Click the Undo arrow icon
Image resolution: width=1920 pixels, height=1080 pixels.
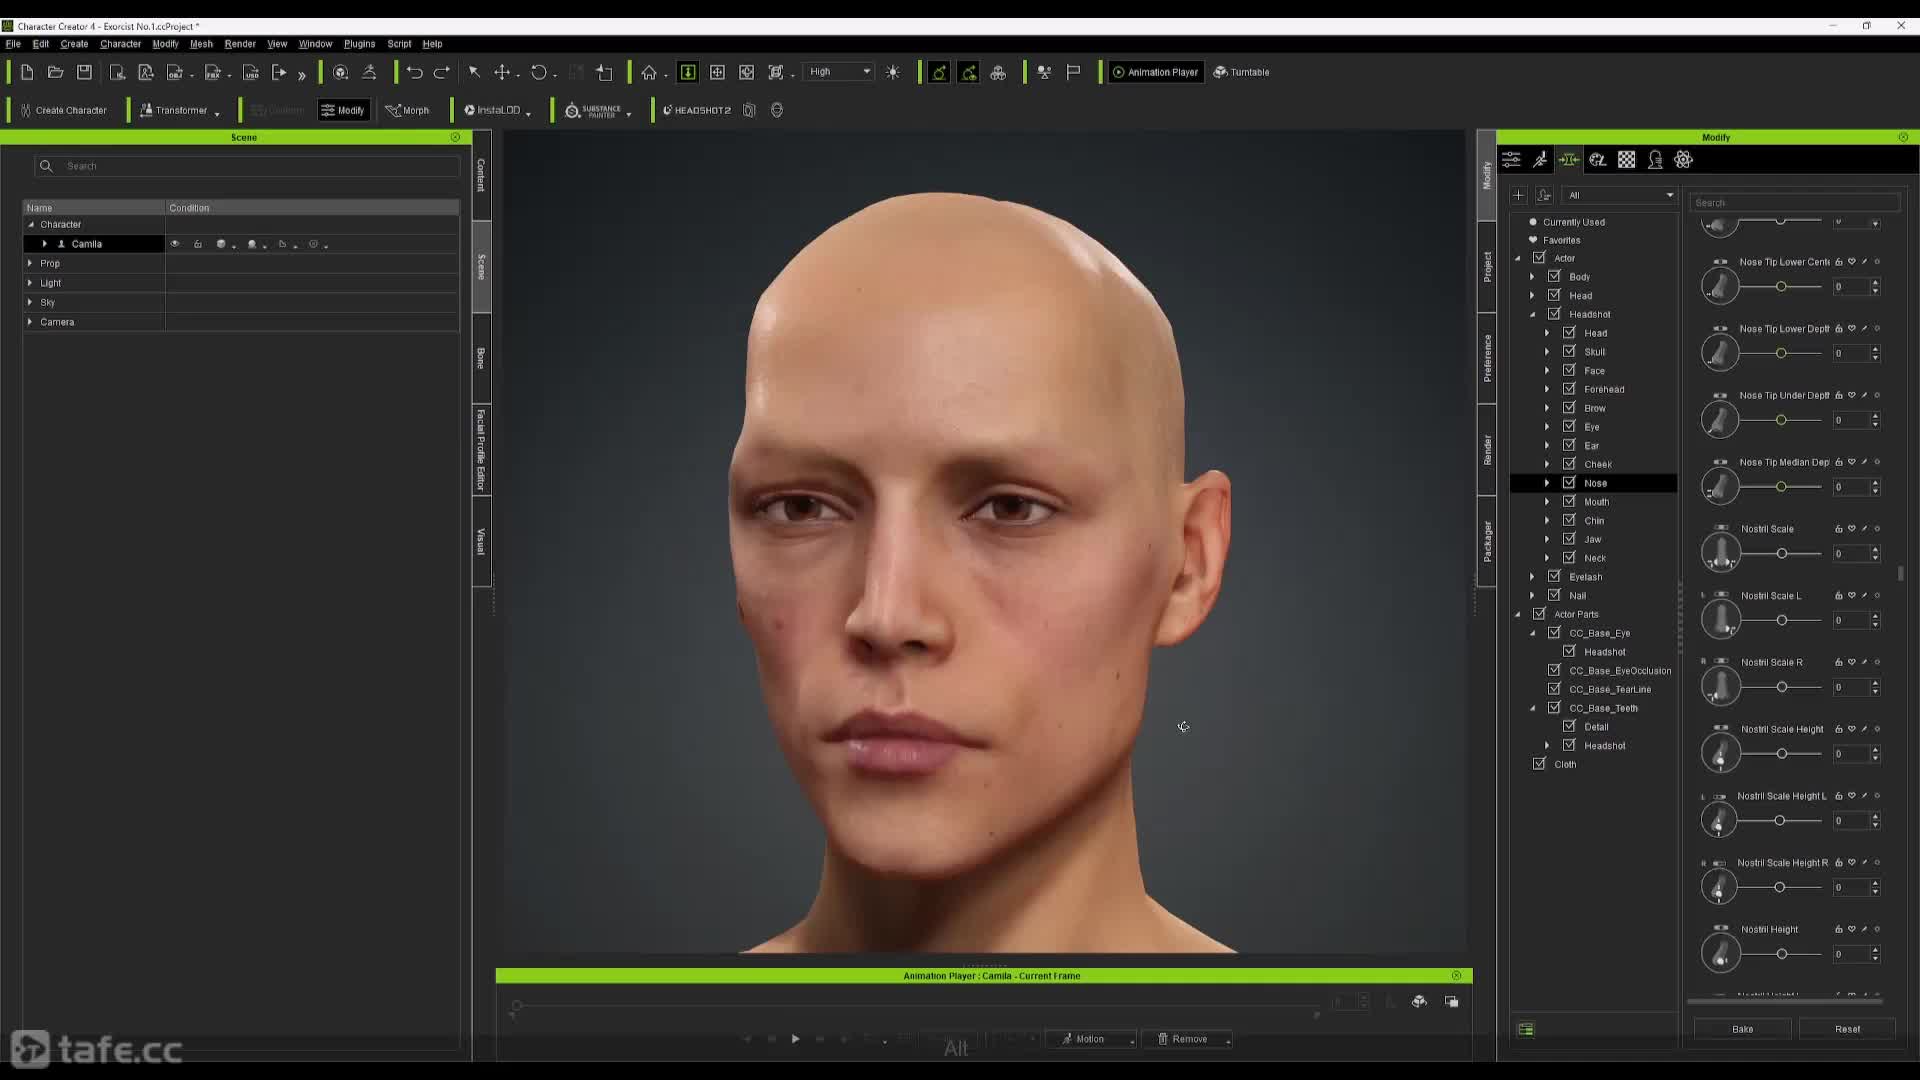tap(414, 72)
